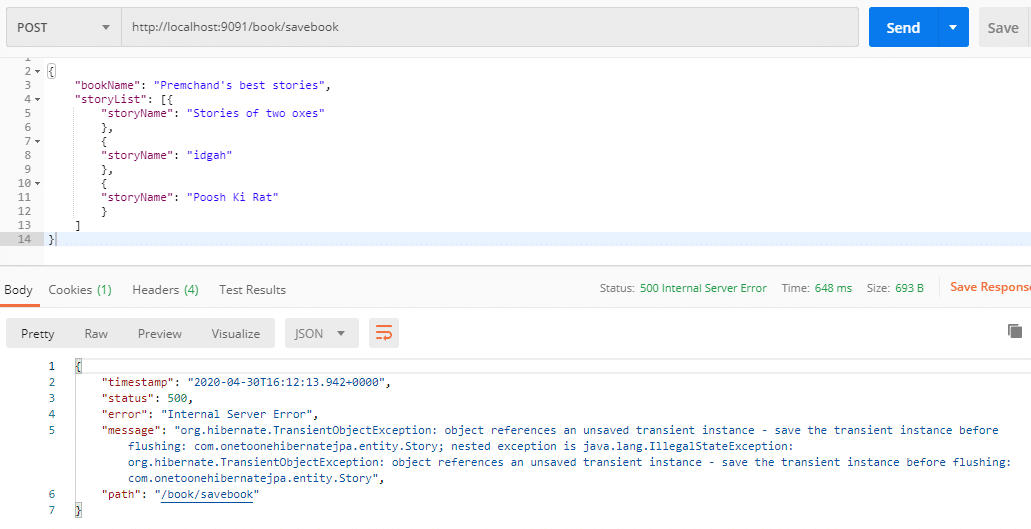Viewport: 1031px width, 529px height.
Task: Collapse the object fold arrow at line 7
Action: point(38,142)
